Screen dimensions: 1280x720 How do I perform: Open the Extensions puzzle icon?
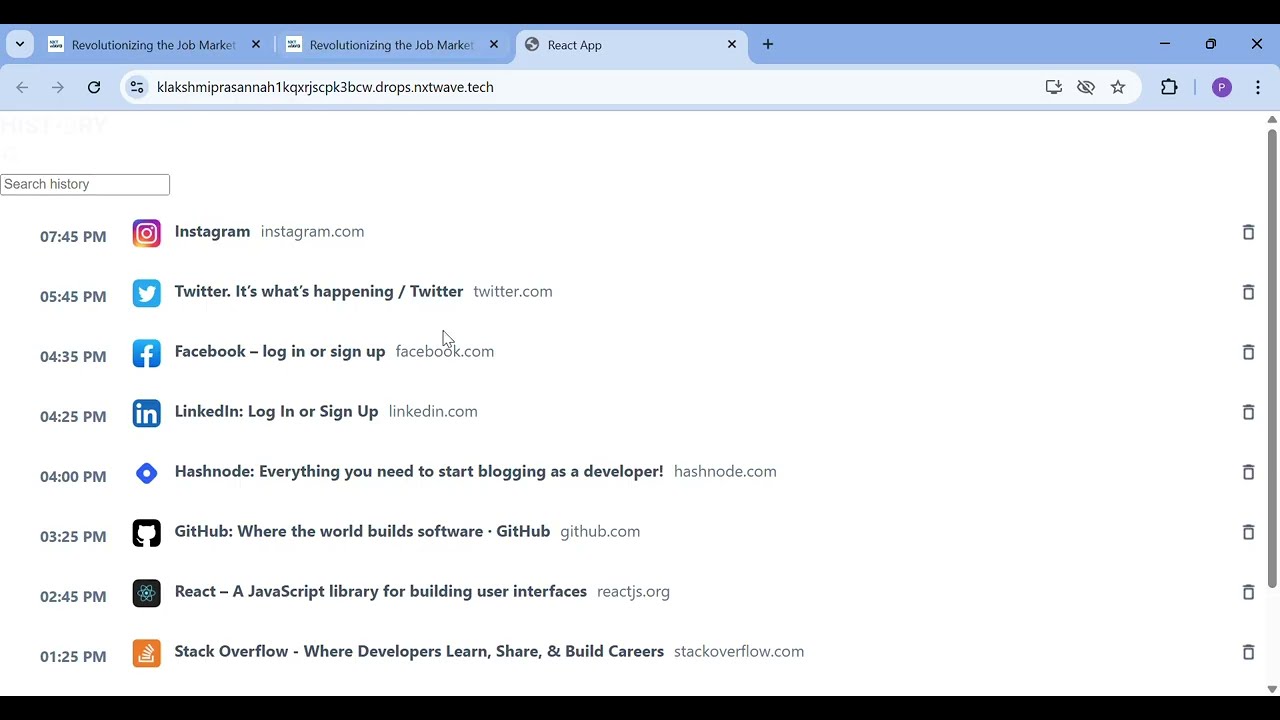point(1169,87)
